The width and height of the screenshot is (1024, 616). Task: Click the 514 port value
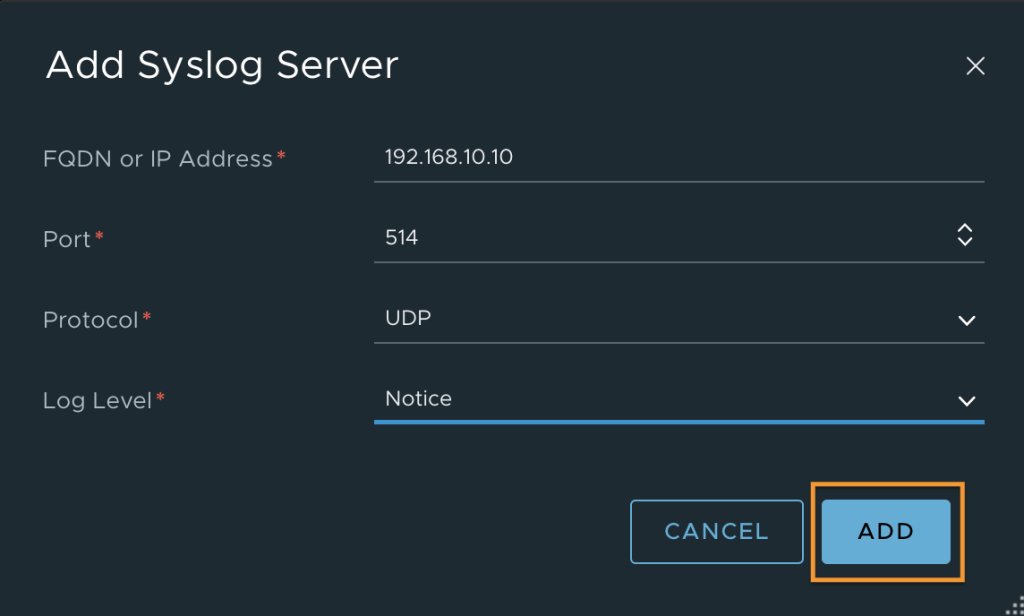point(400,236)
